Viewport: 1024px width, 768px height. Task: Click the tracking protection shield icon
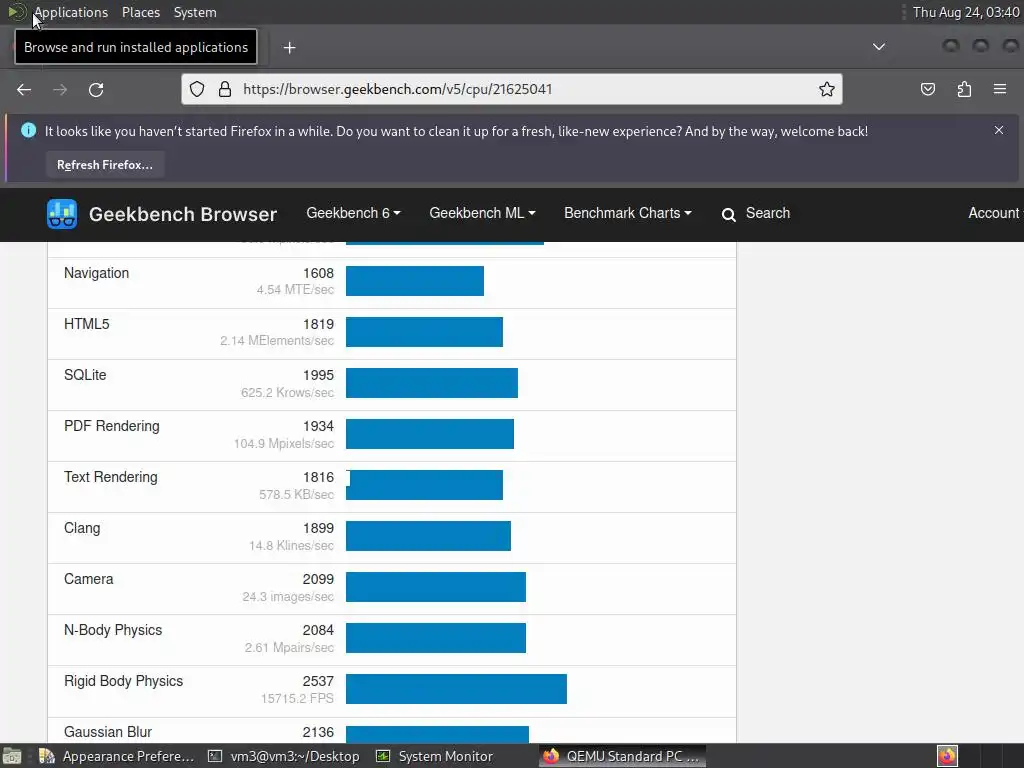[197, 89]
